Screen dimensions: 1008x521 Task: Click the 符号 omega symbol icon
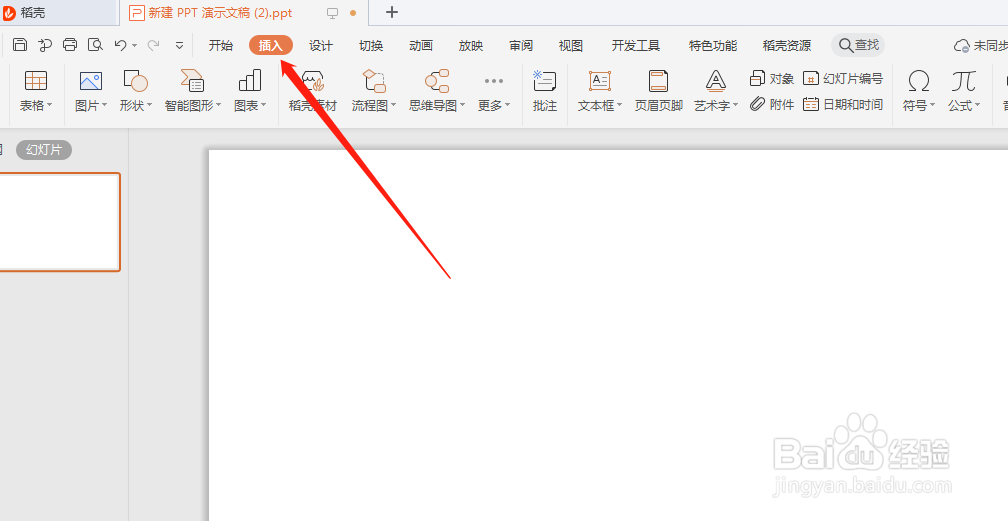pyautogui.click(x=919, y=81)
